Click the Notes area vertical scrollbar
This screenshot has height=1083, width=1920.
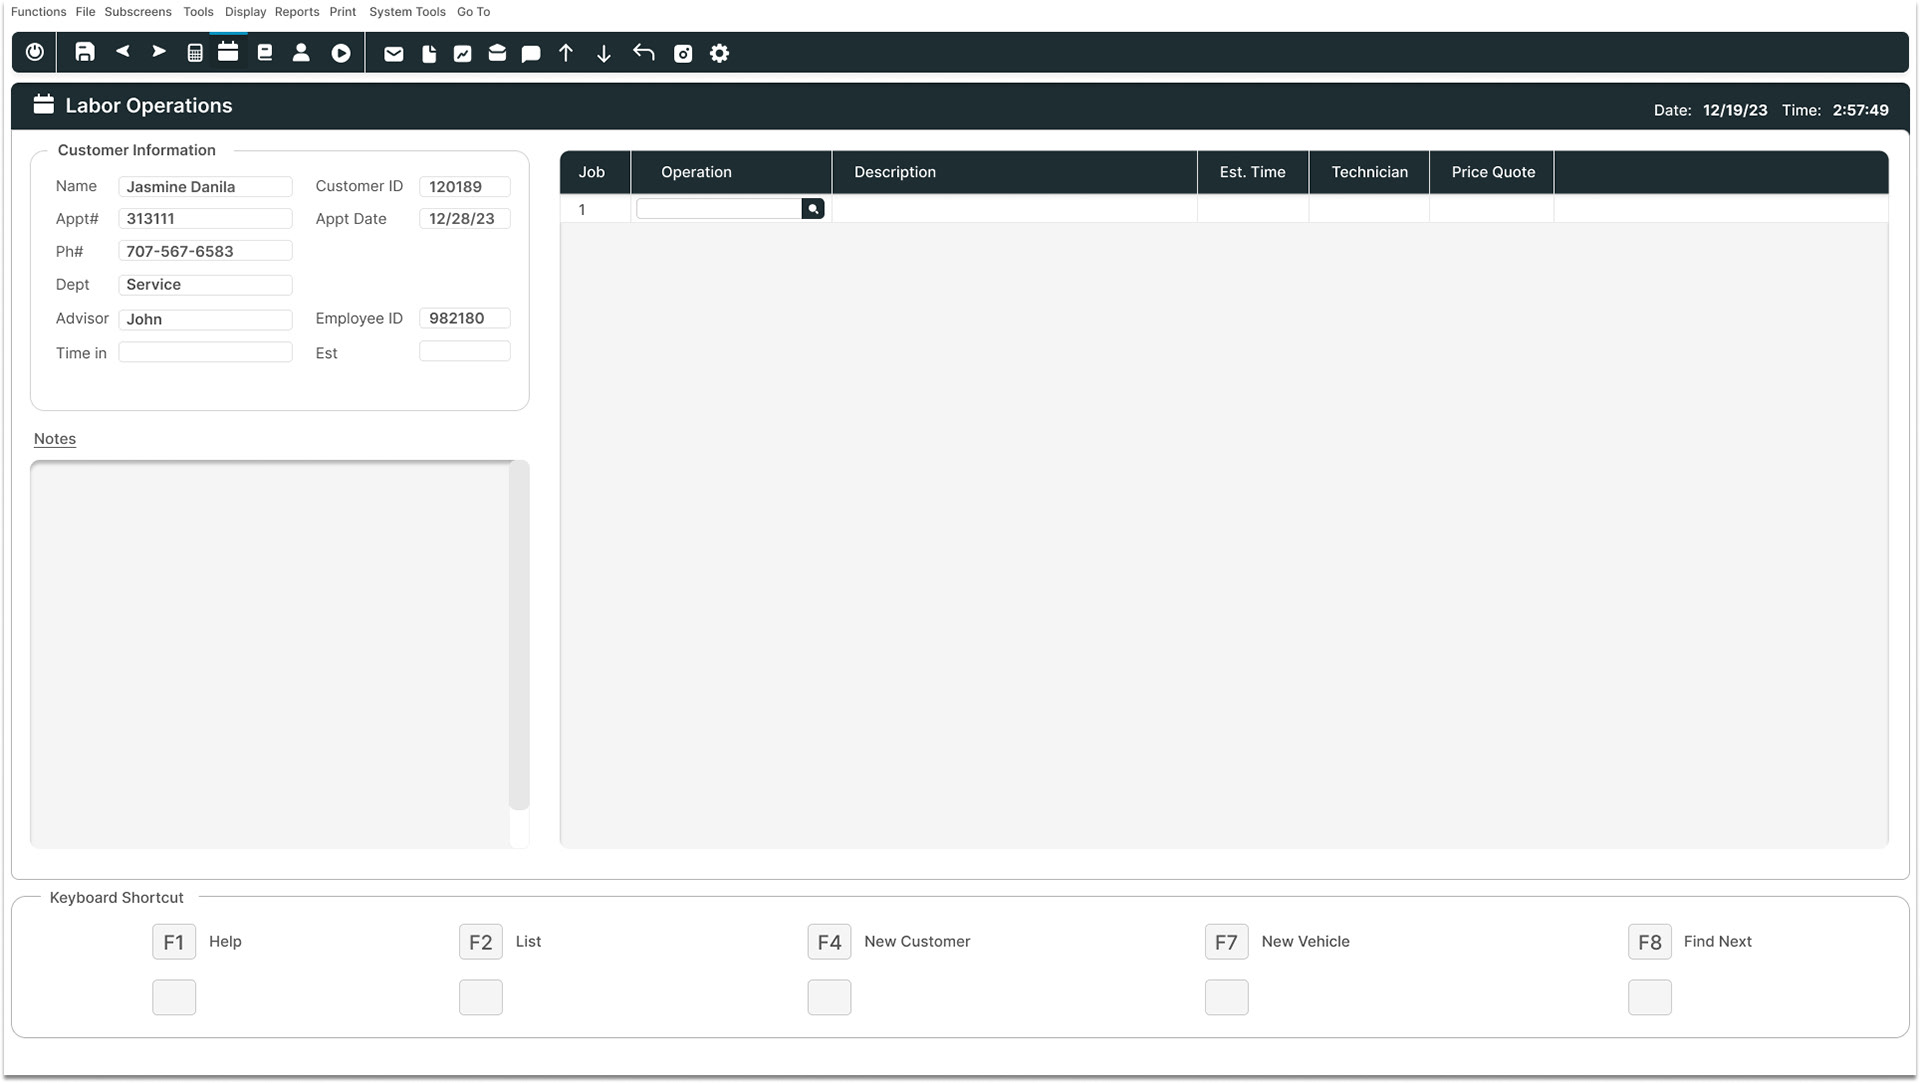pos(519,635)
